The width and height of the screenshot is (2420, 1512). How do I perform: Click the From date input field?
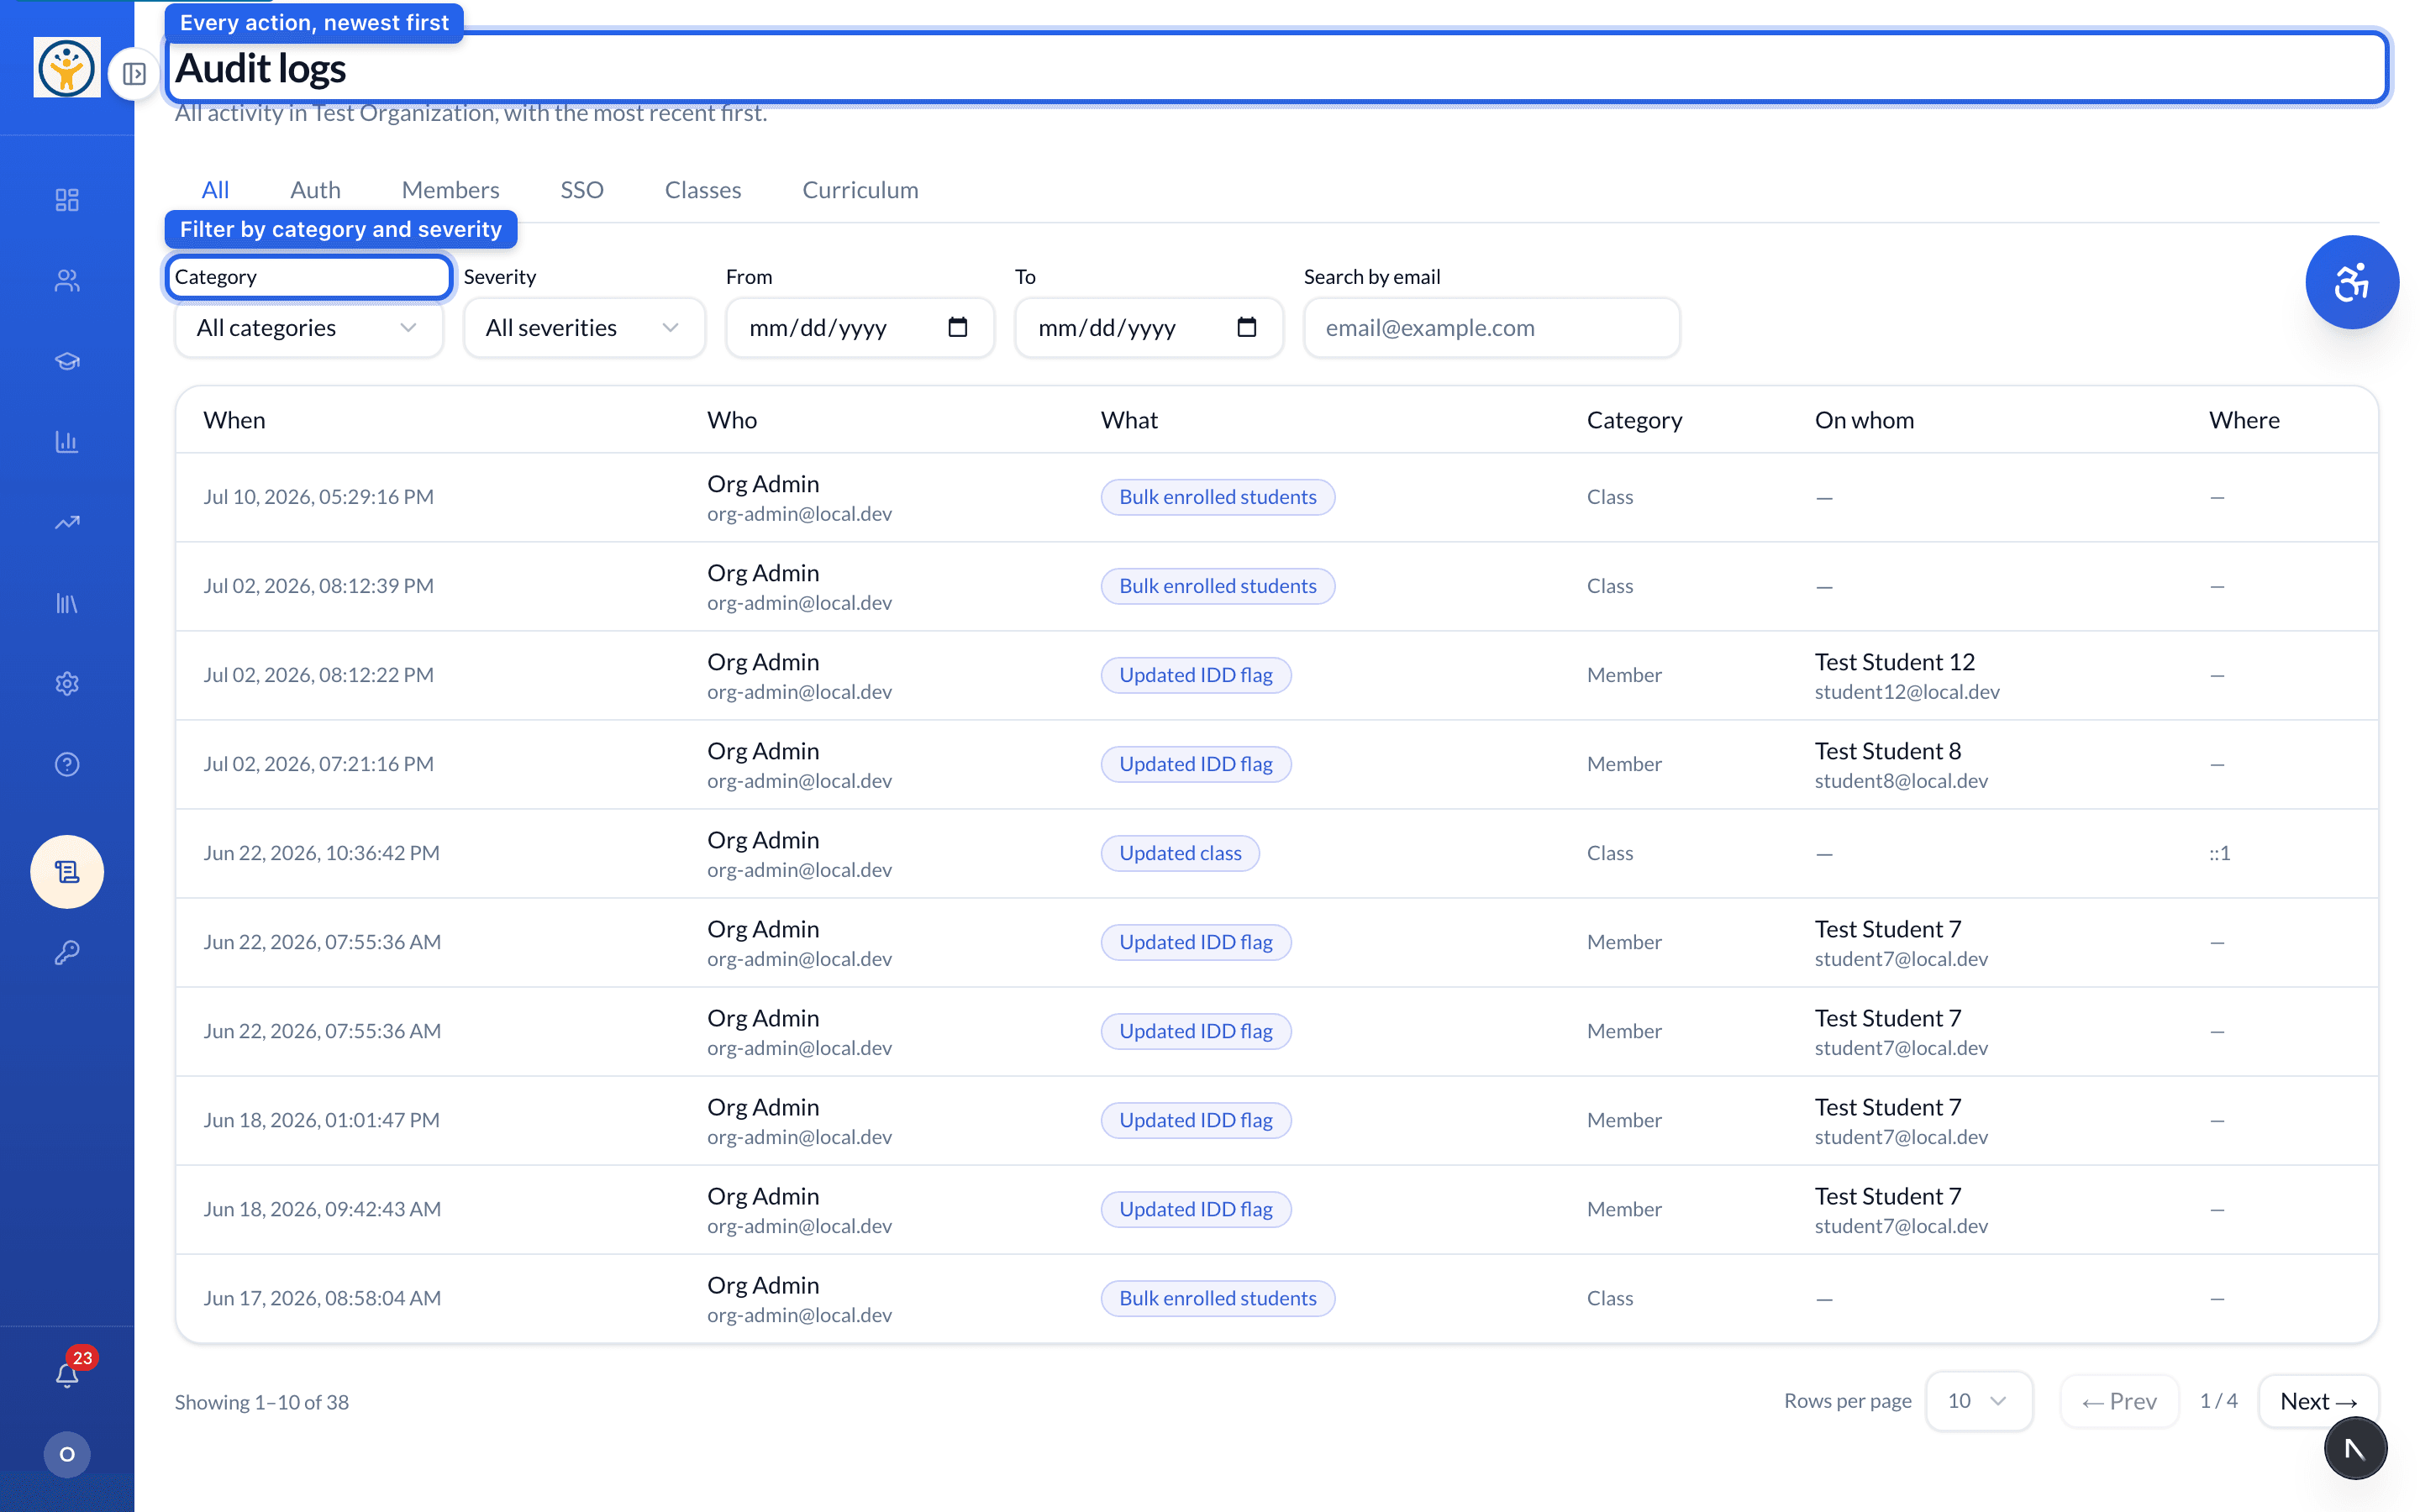point(859,328)
